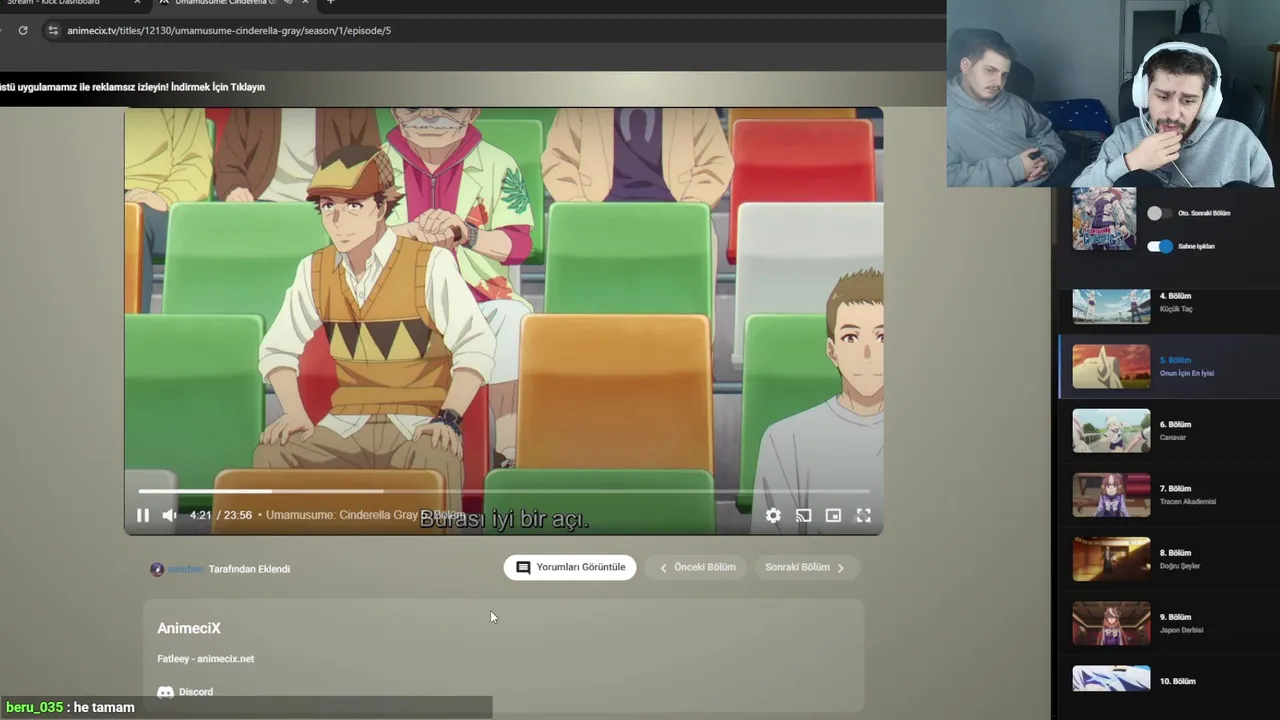Mute the video volume icon
Screen dimensions: 1280x720
pyautogui.click(x=169, y=515)
